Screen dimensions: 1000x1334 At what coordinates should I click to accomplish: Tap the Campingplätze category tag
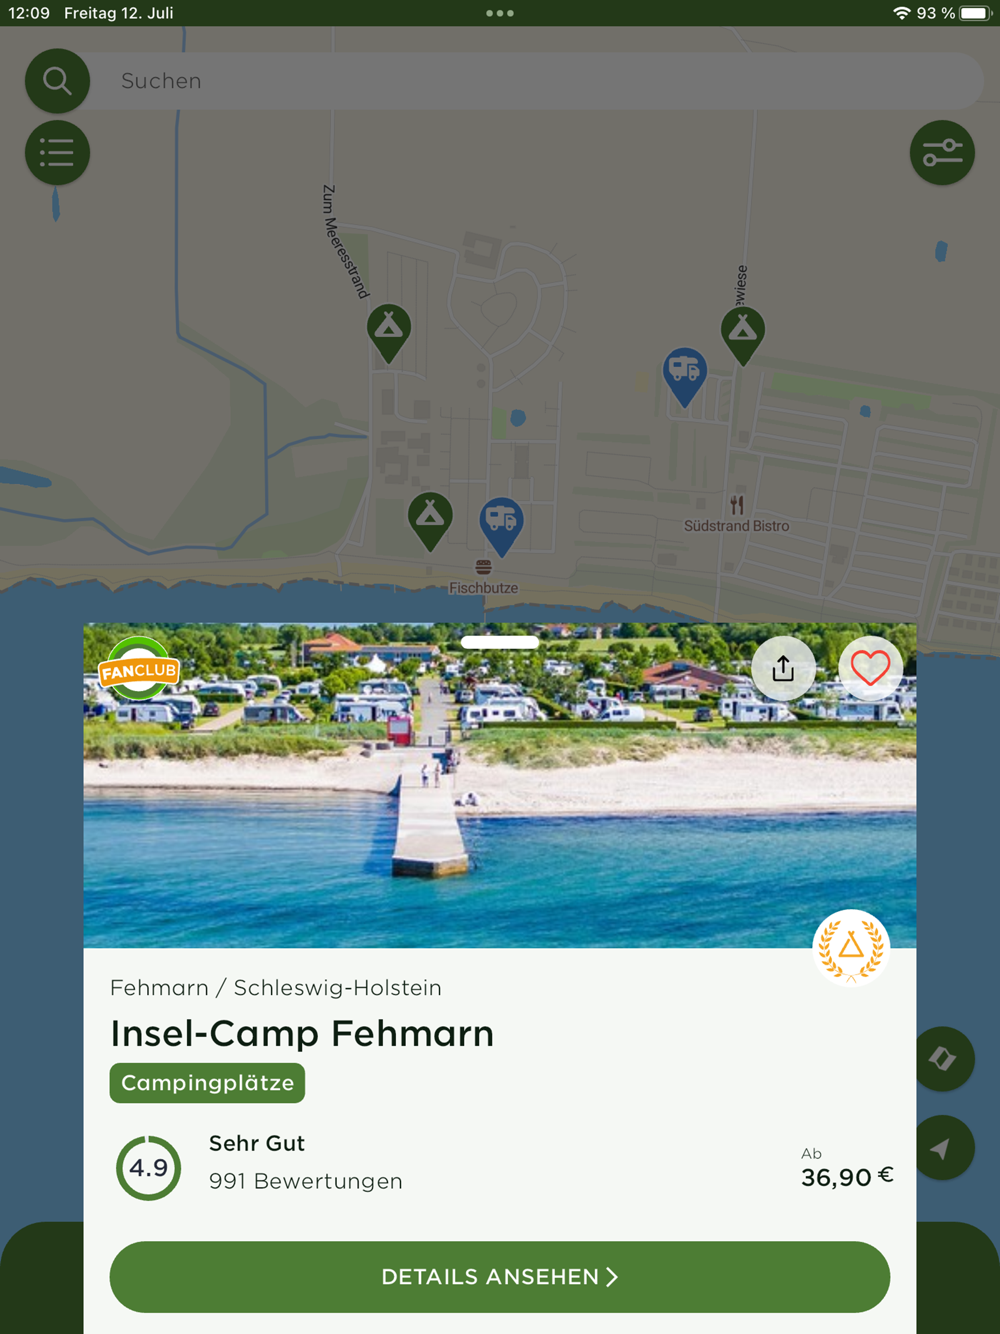(x=207, y=1083)
